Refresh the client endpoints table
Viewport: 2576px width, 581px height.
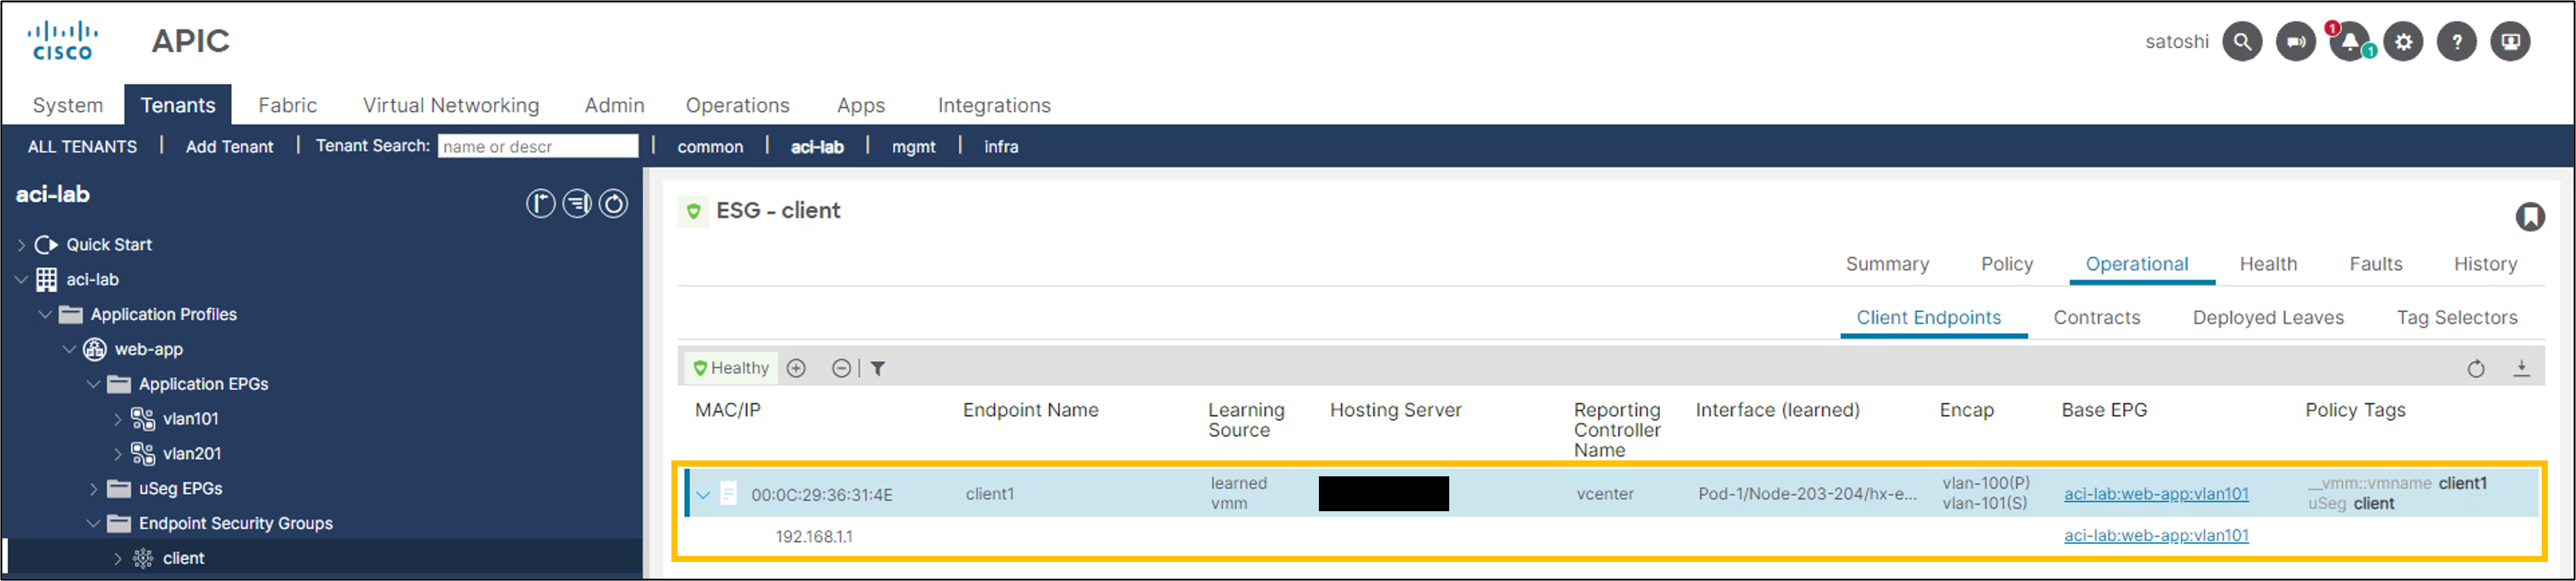pos(2476,368)
